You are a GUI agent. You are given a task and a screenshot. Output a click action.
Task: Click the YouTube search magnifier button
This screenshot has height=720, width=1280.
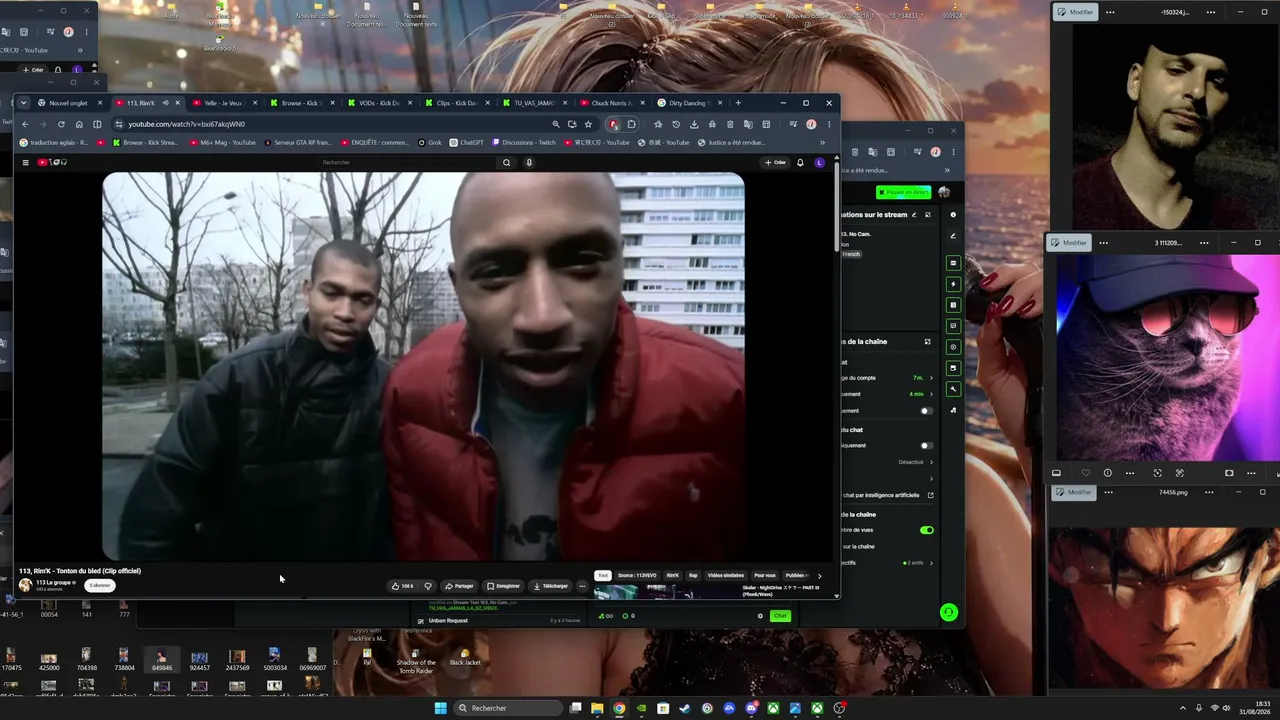[507, 162]
